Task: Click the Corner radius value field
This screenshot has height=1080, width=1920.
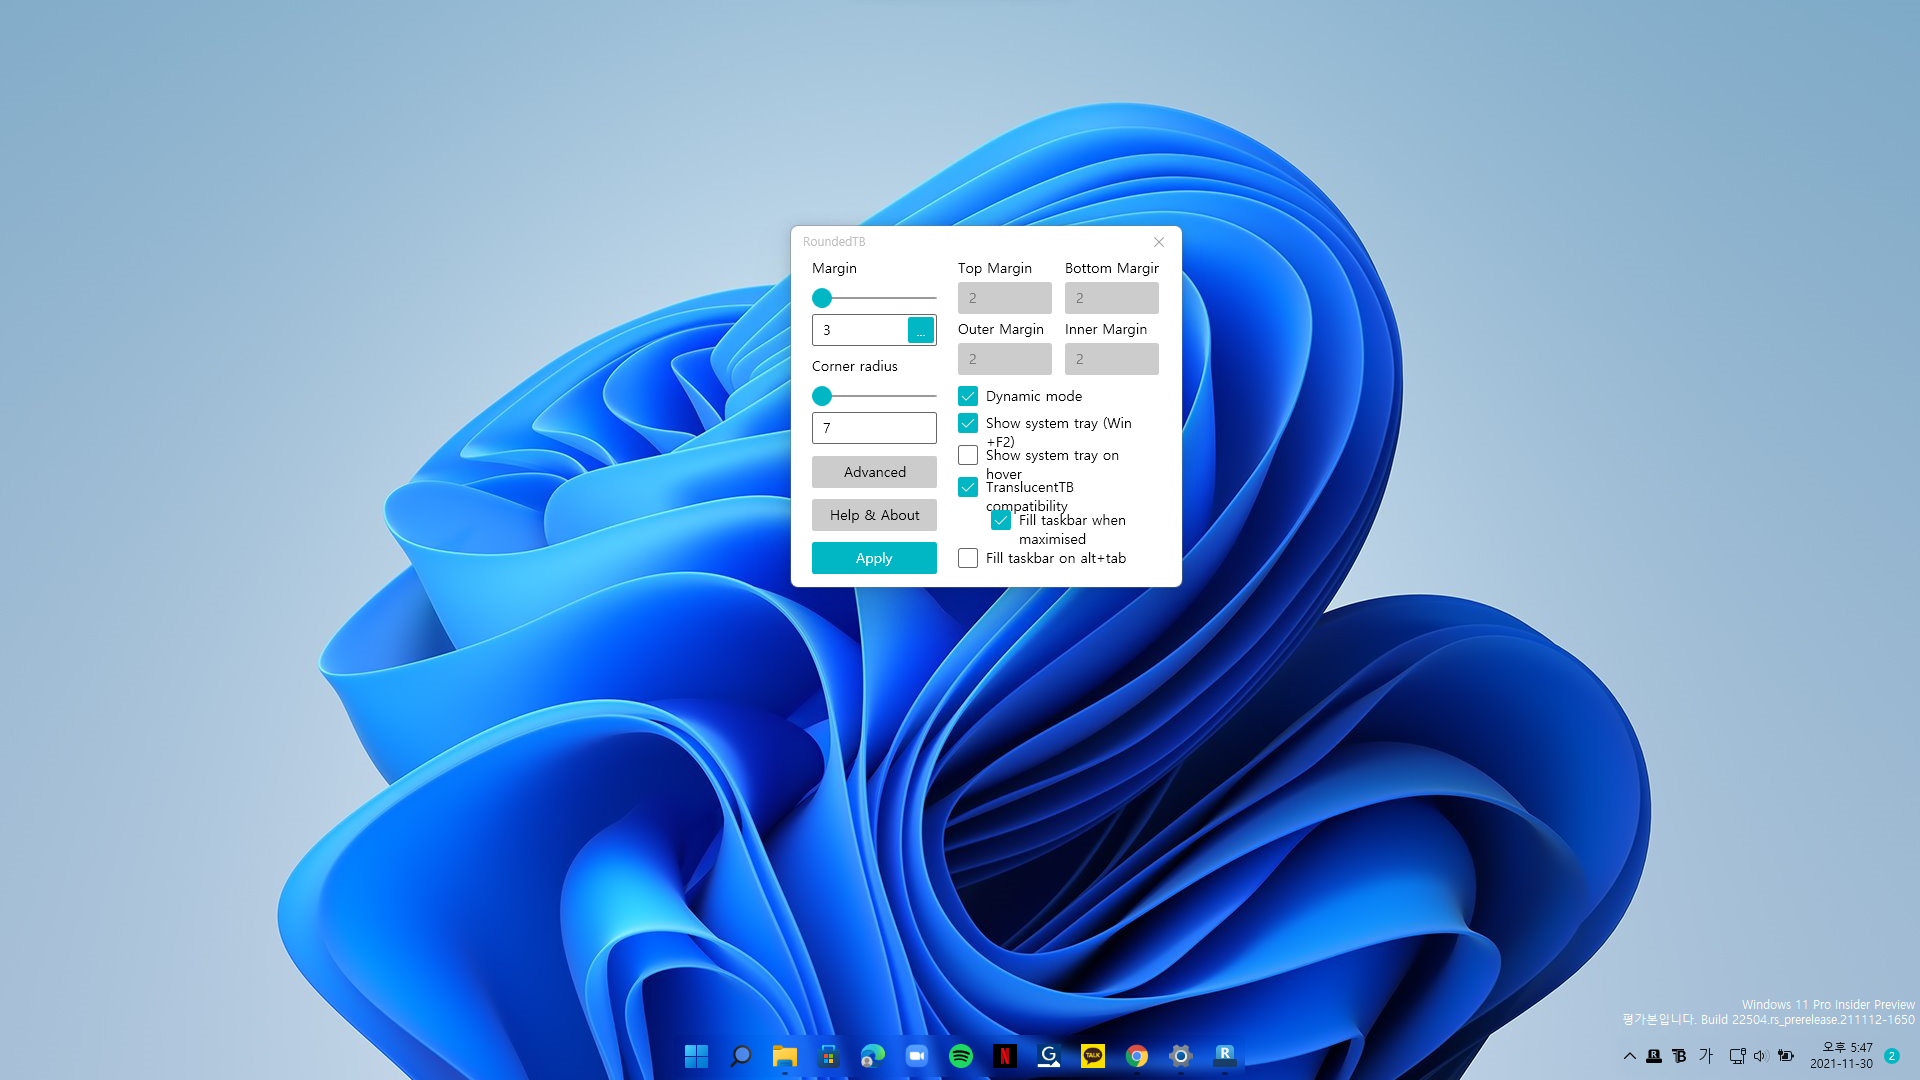Action: point(874,428)
